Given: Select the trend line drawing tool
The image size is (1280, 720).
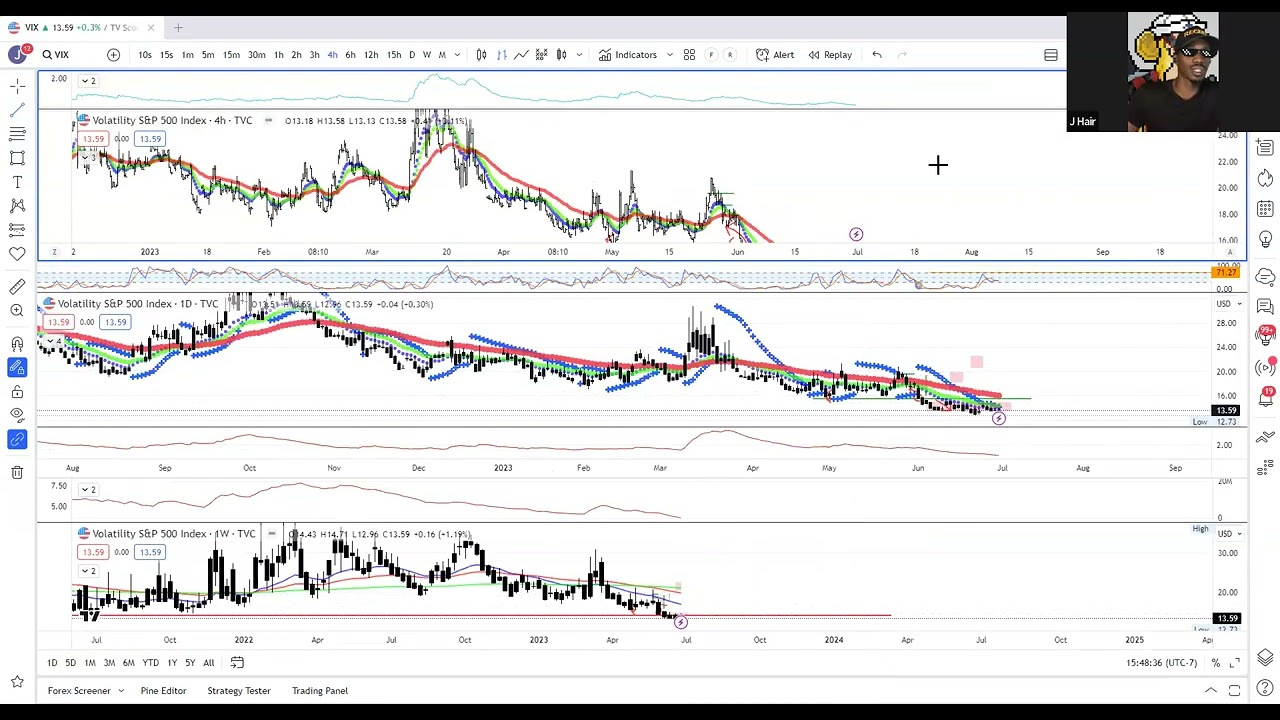Looking at the screenshot, I should (x=17, y=110).
